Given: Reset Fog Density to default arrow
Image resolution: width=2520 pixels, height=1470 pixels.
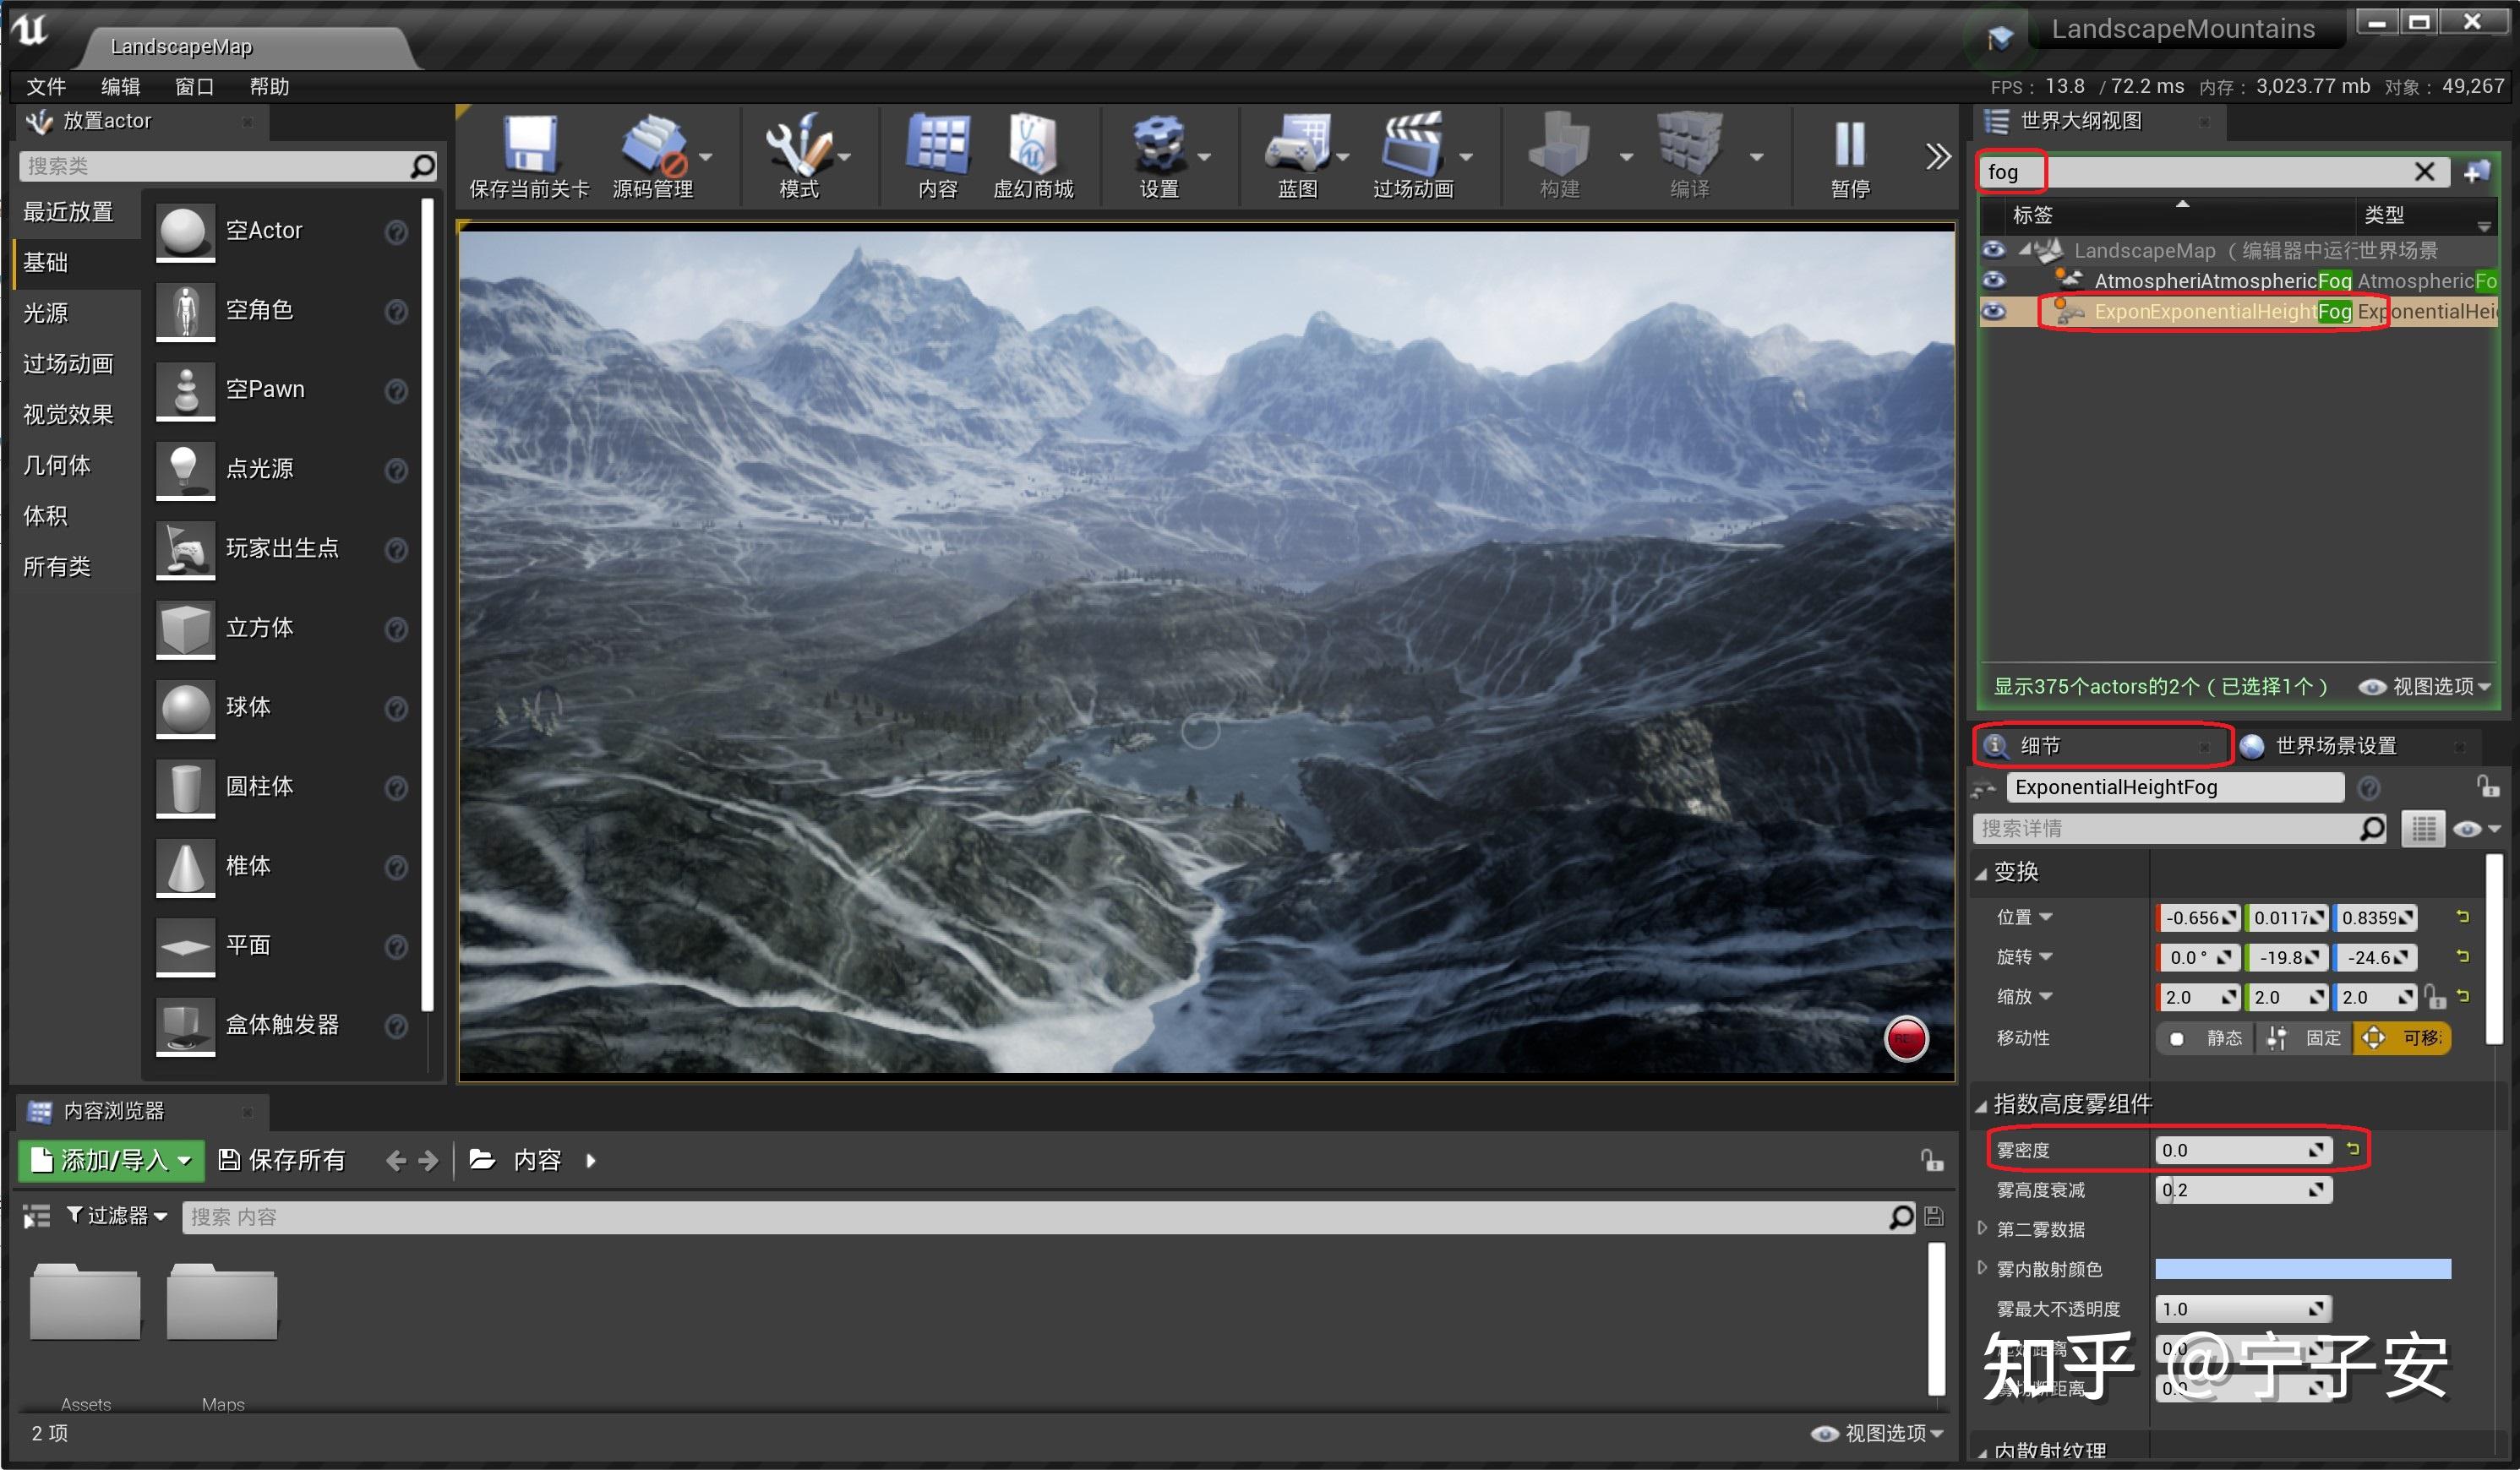Looking at the screenshot, I should pyautogui.click(x=2353, y=1149).
